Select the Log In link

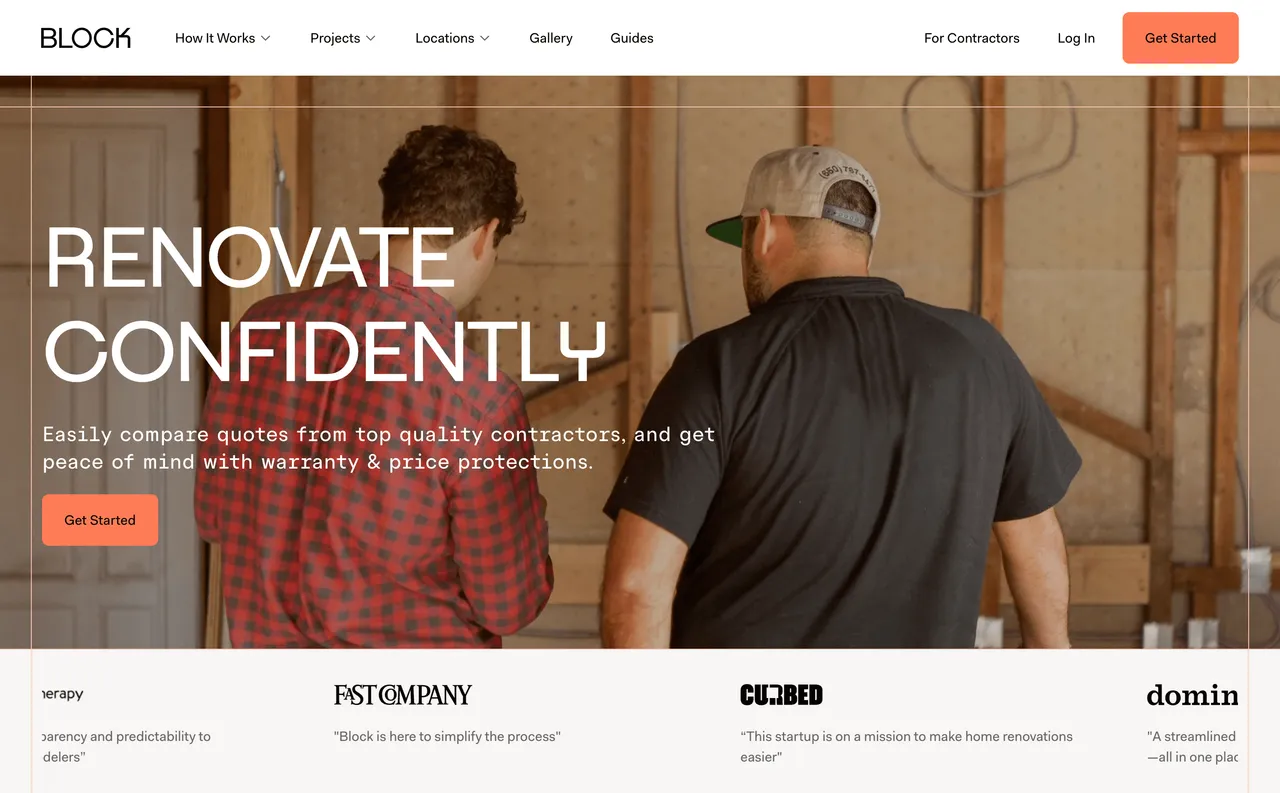pyautogui.click(x=1076, y=38)
